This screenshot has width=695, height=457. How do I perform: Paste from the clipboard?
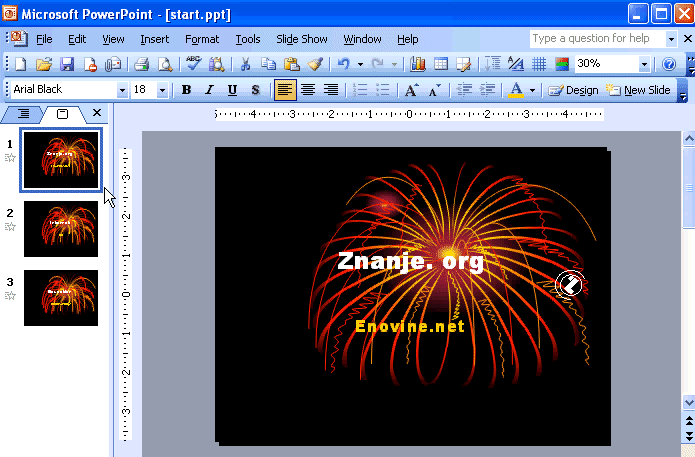click(292, 64)
